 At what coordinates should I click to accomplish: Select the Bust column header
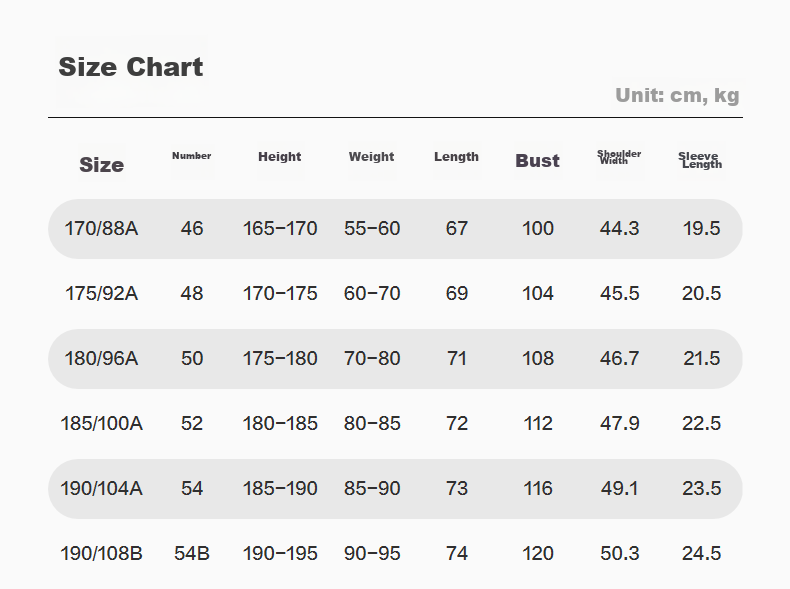pyautogui.click(x=538, y=161)
